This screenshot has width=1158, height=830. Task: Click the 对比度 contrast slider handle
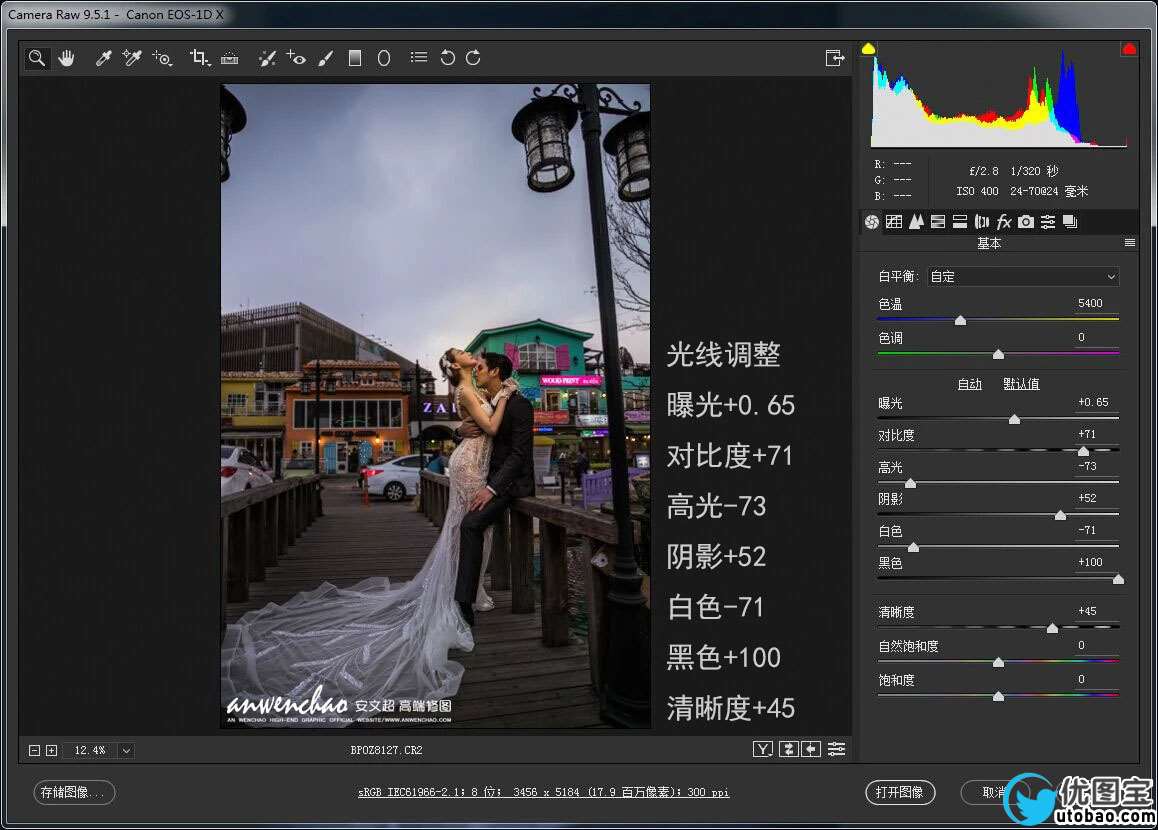(x=1083, y=451)
